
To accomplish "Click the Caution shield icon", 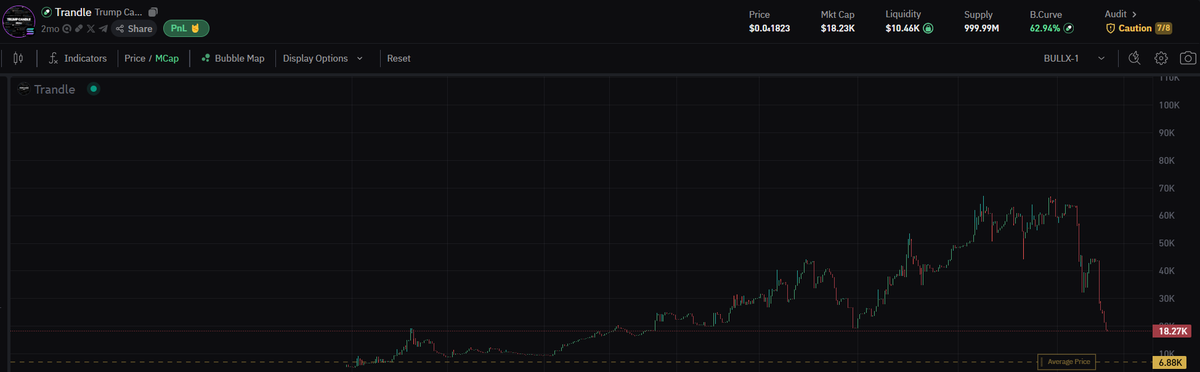I will pos(1110,29).
